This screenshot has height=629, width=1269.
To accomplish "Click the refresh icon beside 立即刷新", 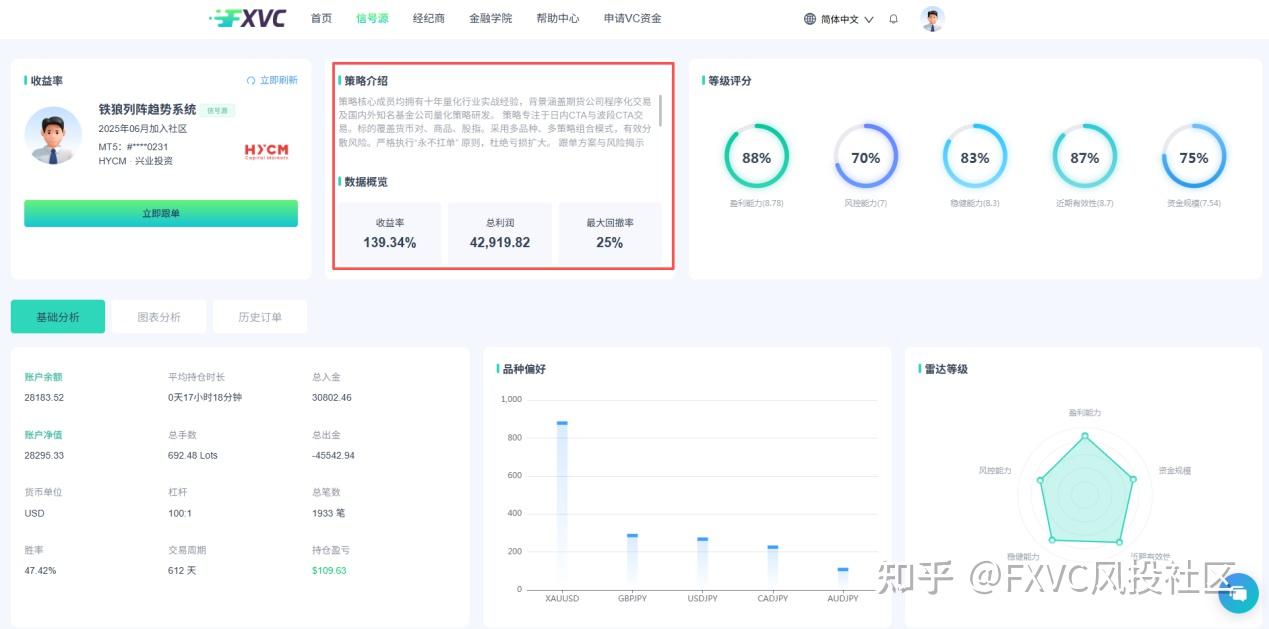I will (x=251, y=80).
